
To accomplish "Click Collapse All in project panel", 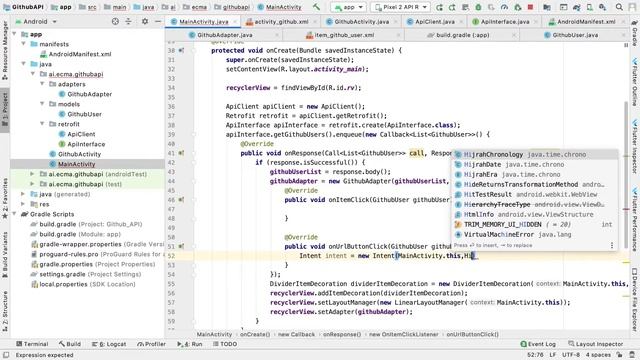I will [128, 21].
